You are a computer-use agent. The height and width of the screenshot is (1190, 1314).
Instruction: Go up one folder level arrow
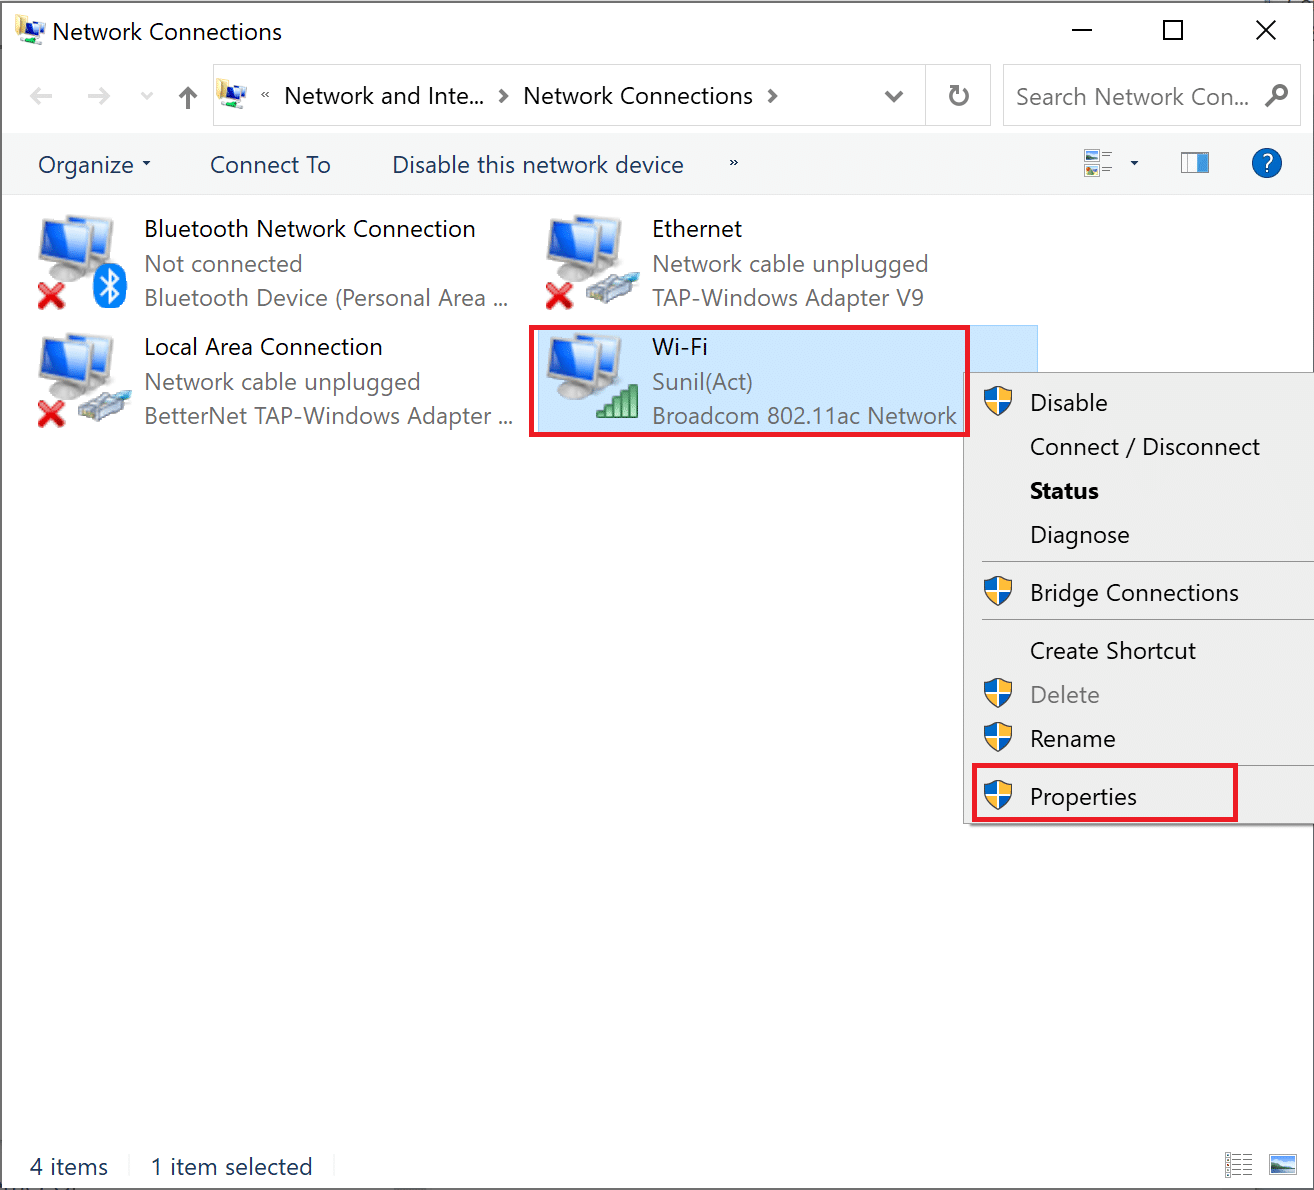(x=187, y=97)
